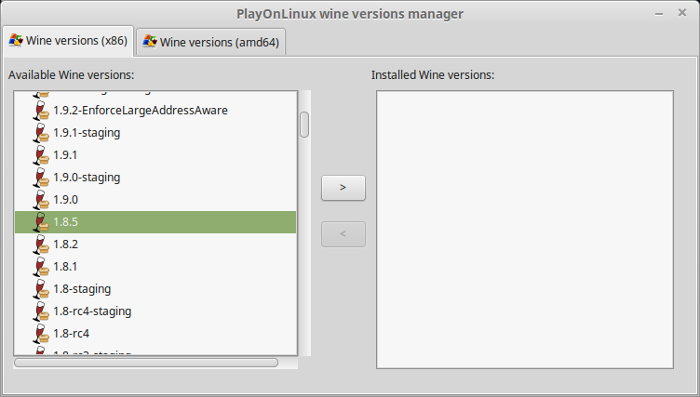This screenshot has height=397, width=700.
Task: Click the wine icon of highlighted 1.8.5
Action: (x=41, y=222)
